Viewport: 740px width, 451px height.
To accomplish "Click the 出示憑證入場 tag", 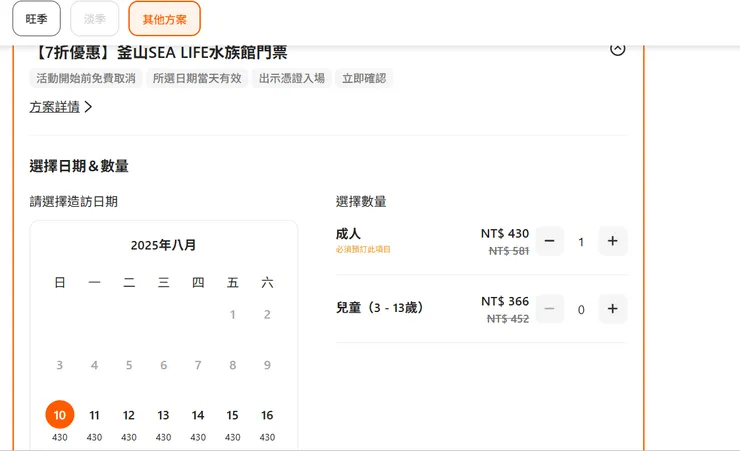I will coord(292,78).
